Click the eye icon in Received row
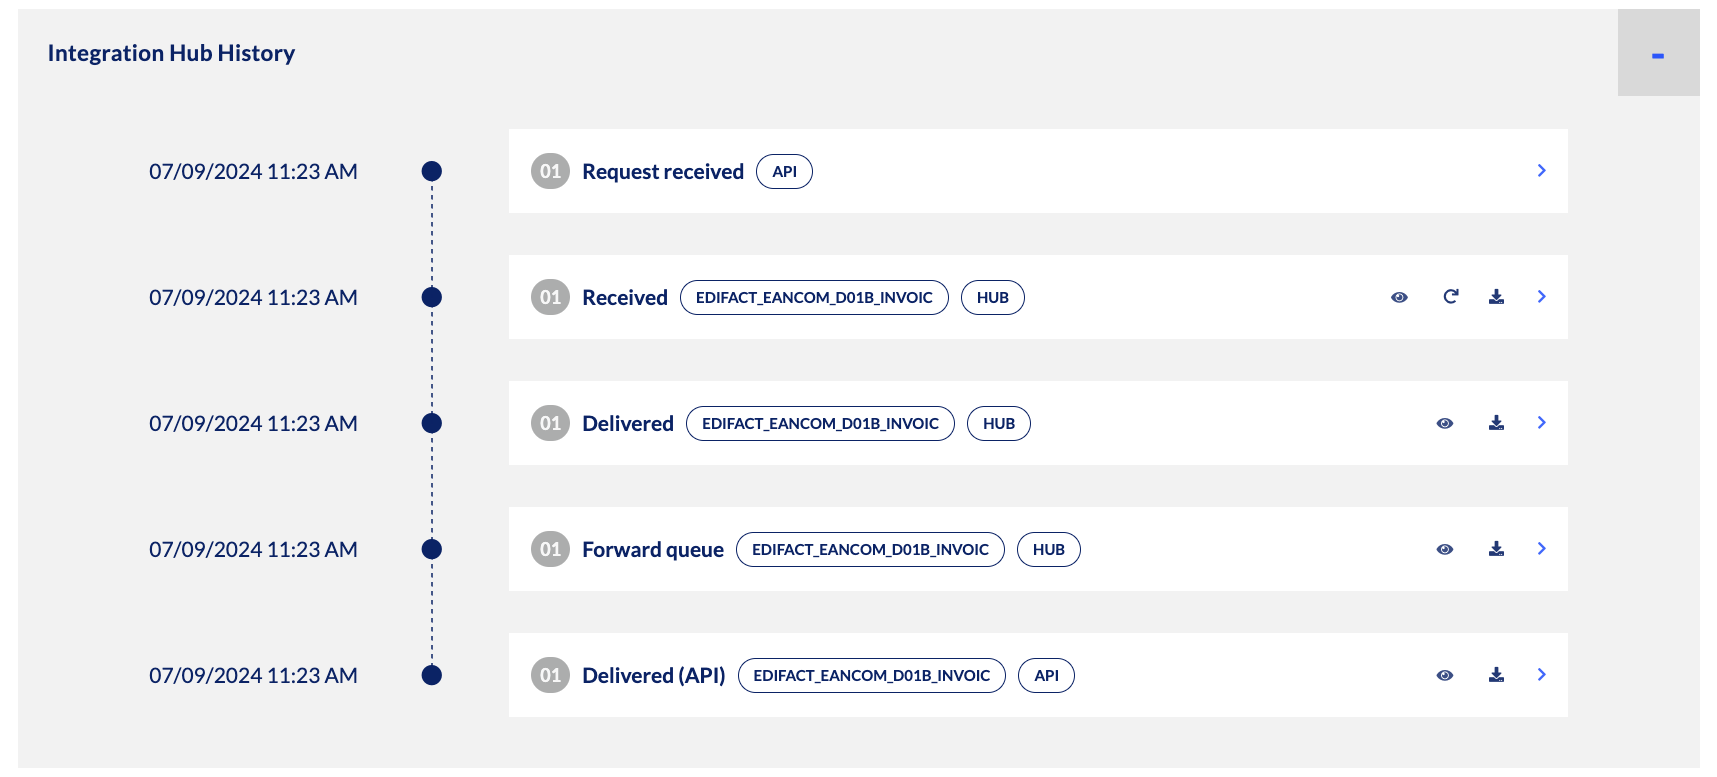Image resolution: width=1717 pixels, height=777 pixels. click(x=1399, y=297)
